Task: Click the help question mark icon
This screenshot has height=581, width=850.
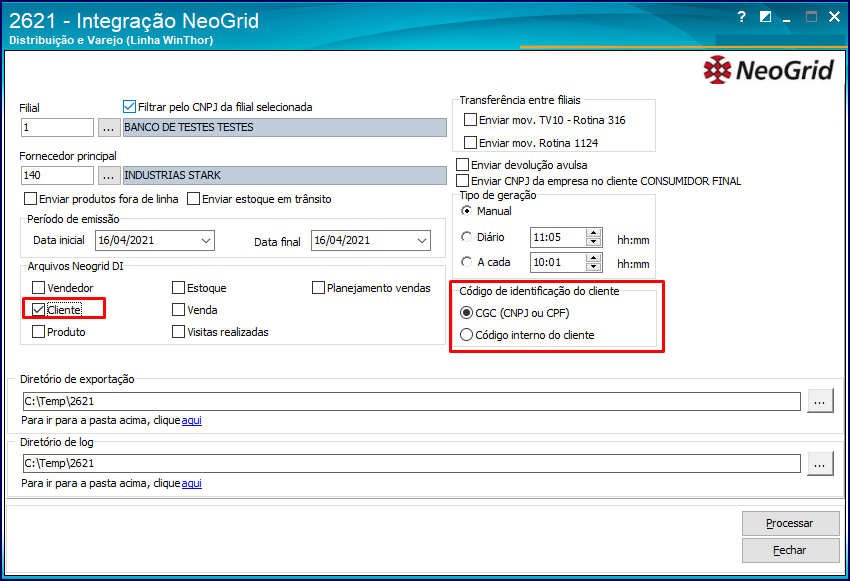Action: coord(742,17)
